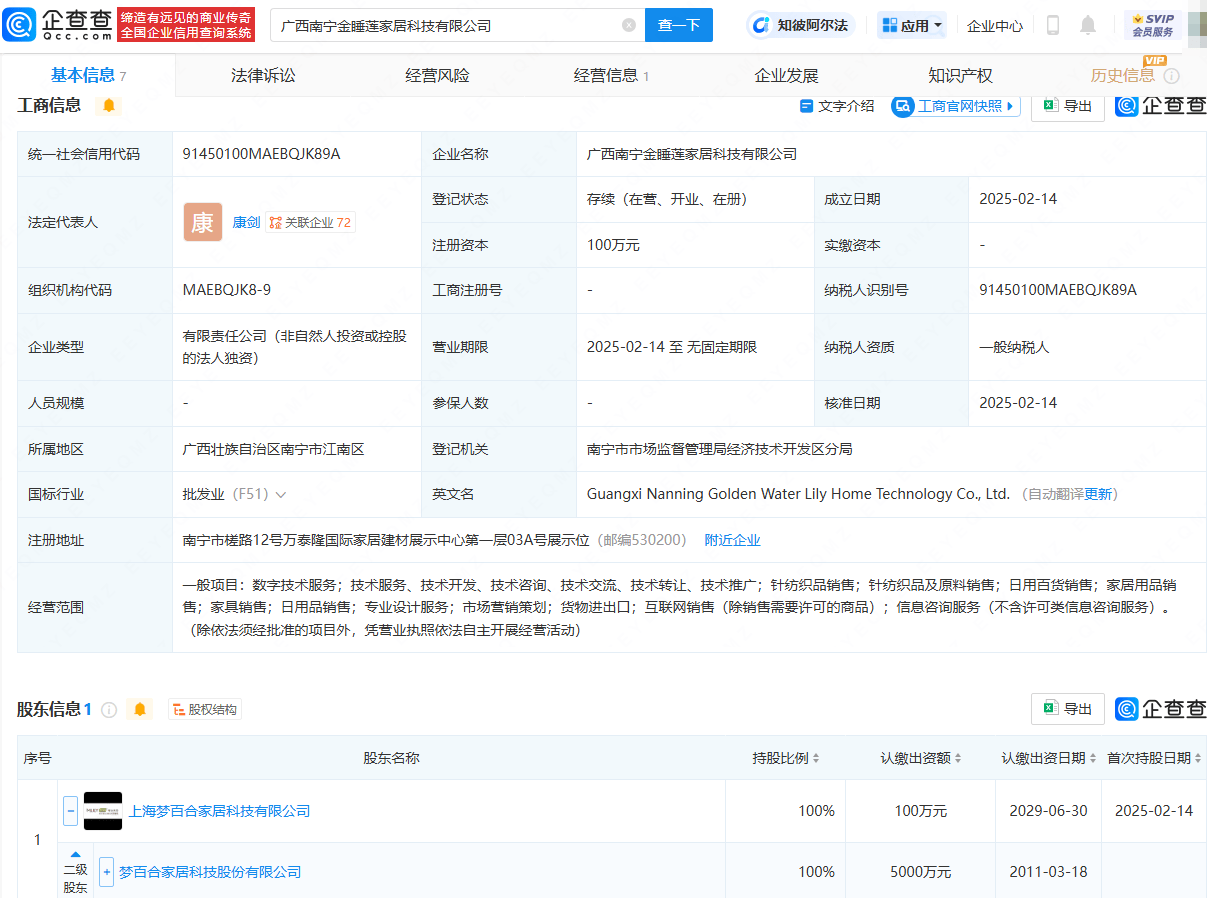Viewport: 1207px width, 898px height.
Task: Click 更新 link for English name
Action: pyautogui.click(x=1098, y=494)
